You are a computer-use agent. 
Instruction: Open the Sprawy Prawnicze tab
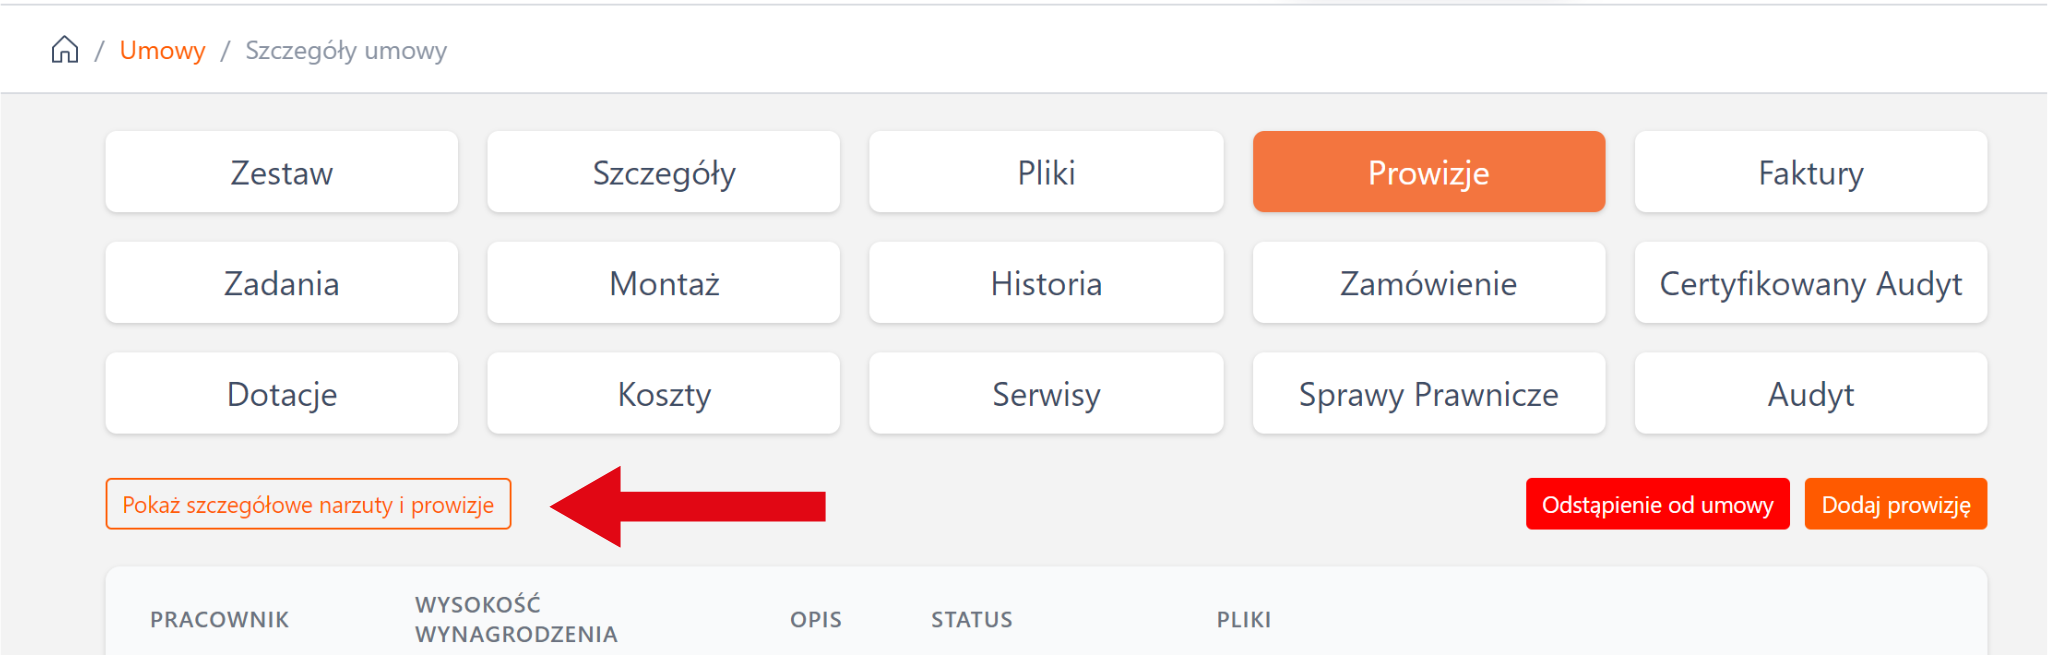click(1428, 394)
